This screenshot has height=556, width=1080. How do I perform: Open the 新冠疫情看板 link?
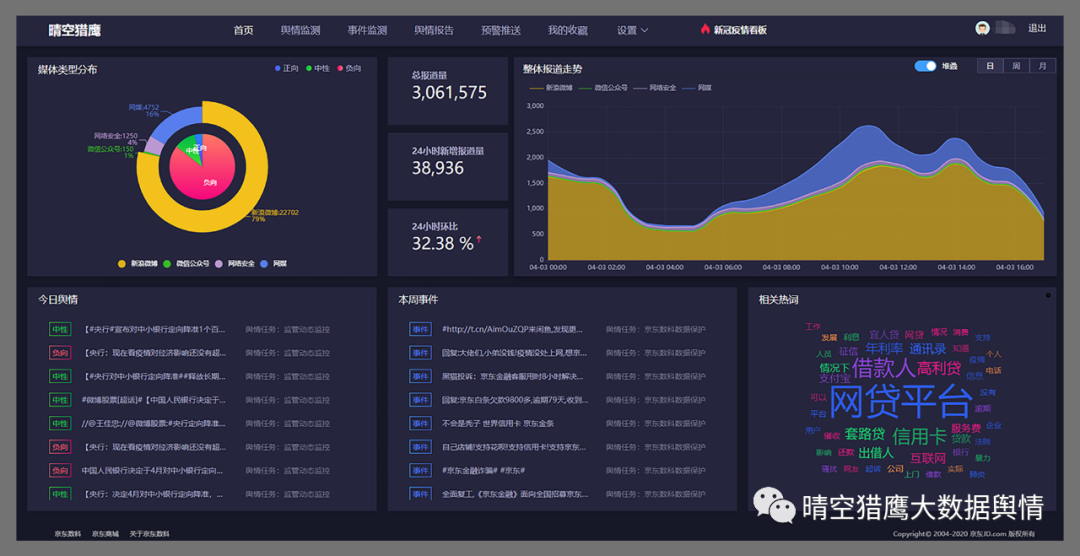click(740, 30)
